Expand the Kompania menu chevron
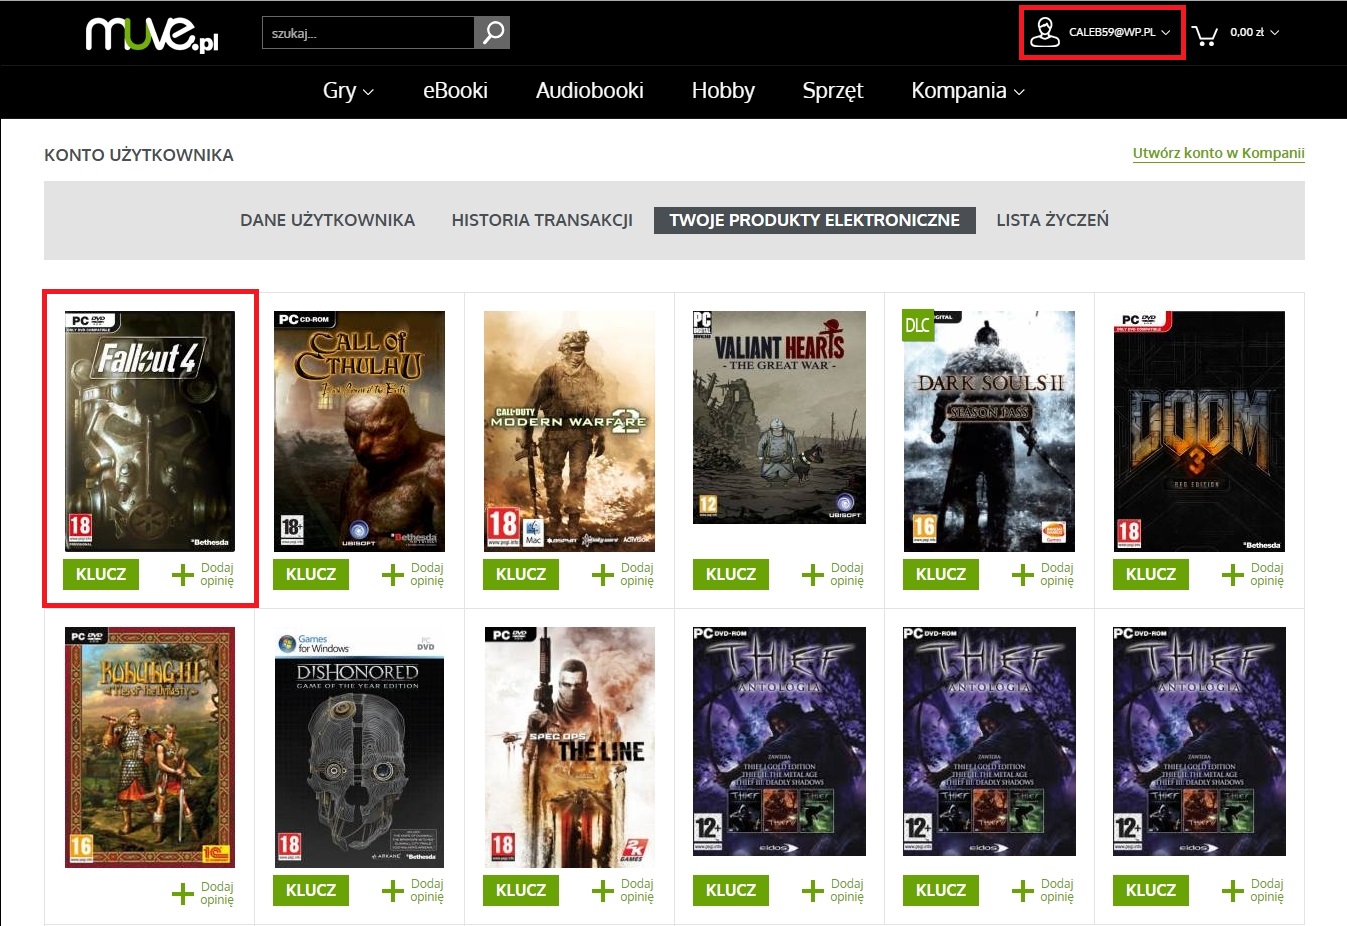 click(1019, 92)
